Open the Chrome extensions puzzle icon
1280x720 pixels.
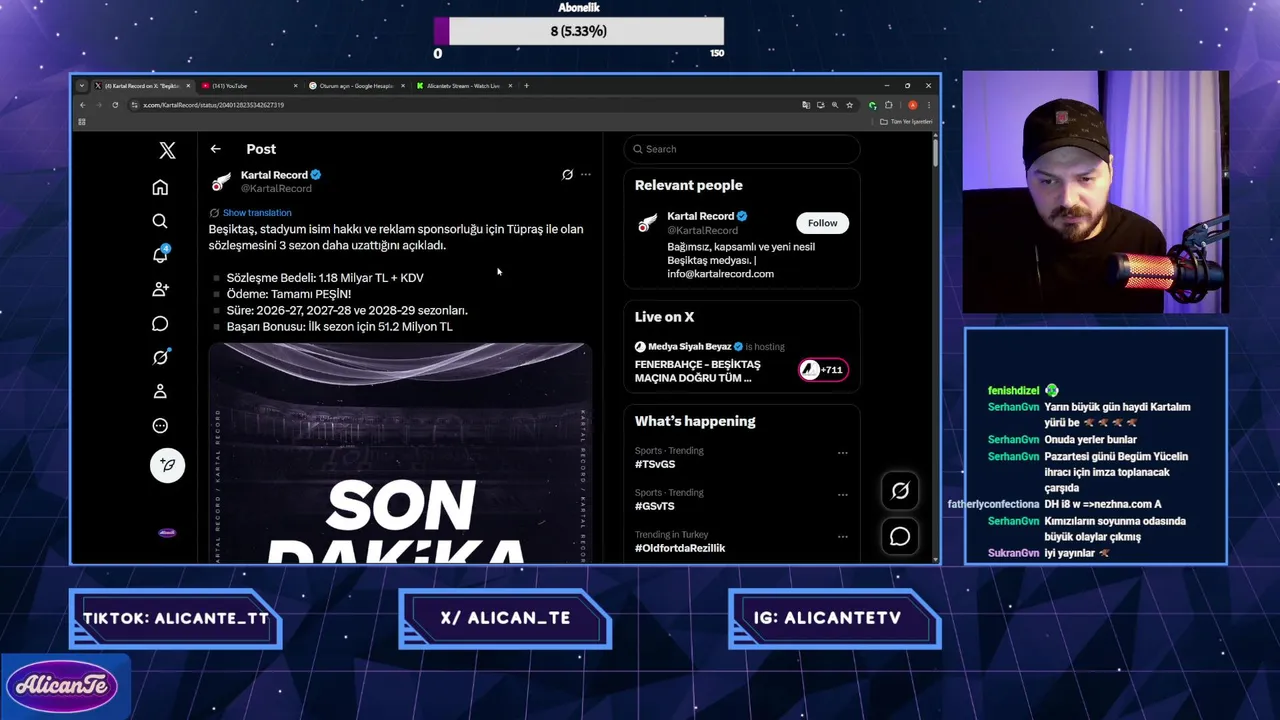click(x=888, y=105)
